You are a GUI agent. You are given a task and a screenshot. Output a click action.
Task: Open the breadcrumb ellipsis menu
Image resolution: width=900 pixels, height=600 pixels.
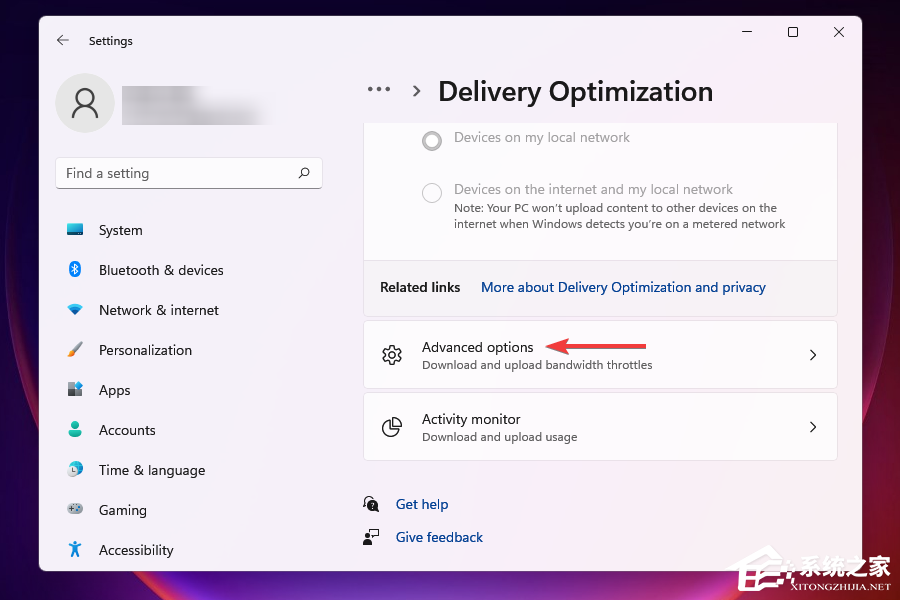tap(379, 90)
